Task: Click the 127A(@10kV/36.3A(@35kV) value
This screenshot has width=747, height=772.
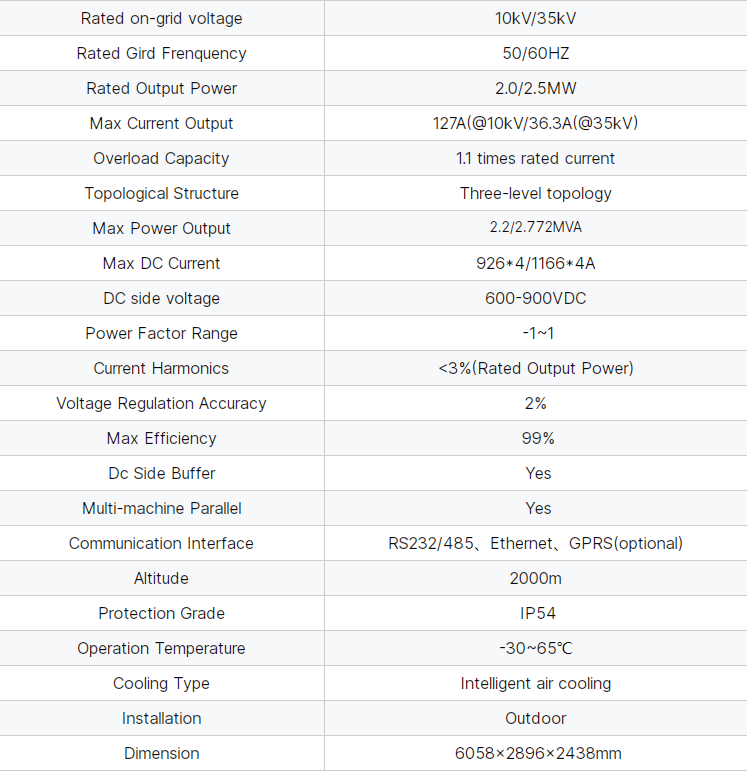Action: 535,123
